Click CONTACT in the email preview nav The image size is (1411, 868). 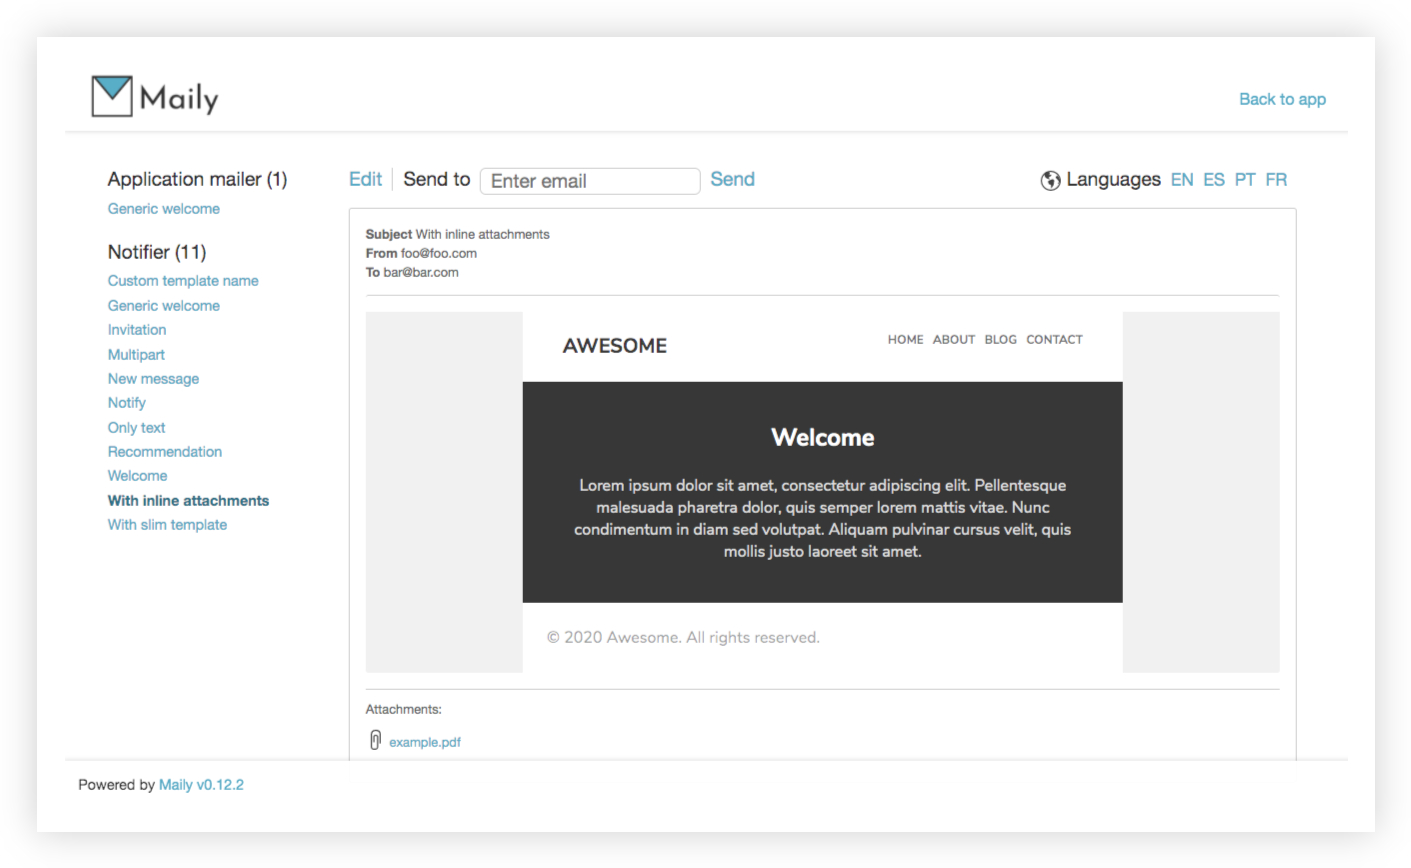click(x=1054, y=340)
